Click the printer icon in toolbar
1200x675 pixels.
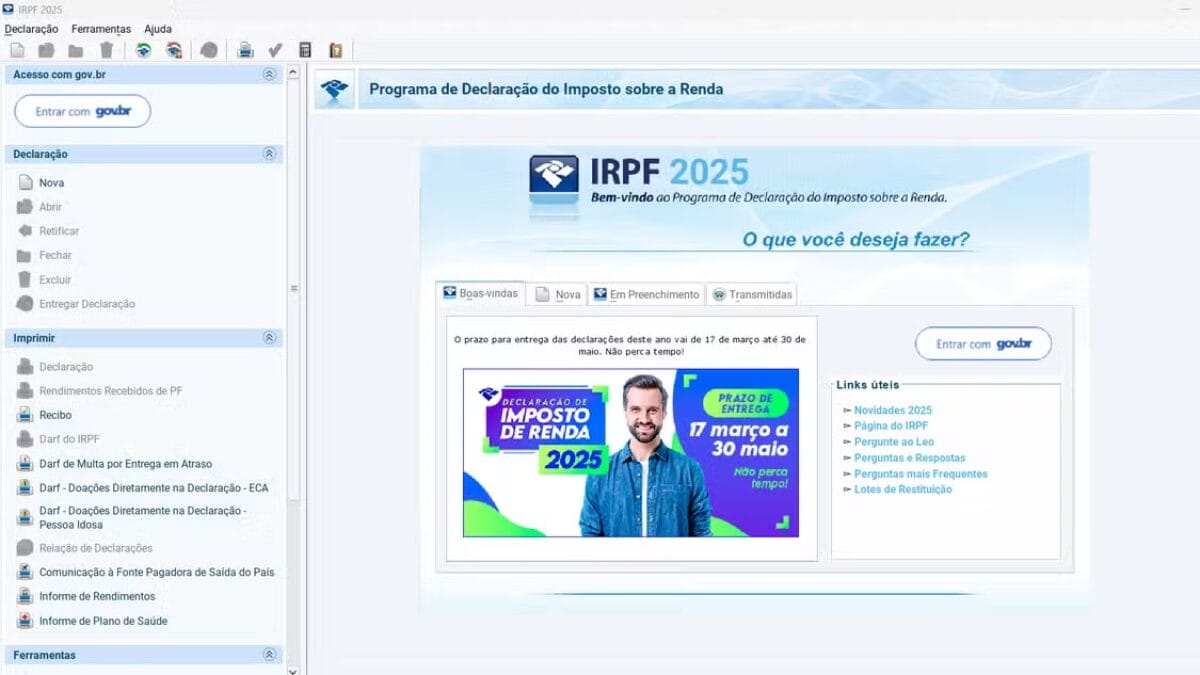pyautogui.click(x=245, y=50)
